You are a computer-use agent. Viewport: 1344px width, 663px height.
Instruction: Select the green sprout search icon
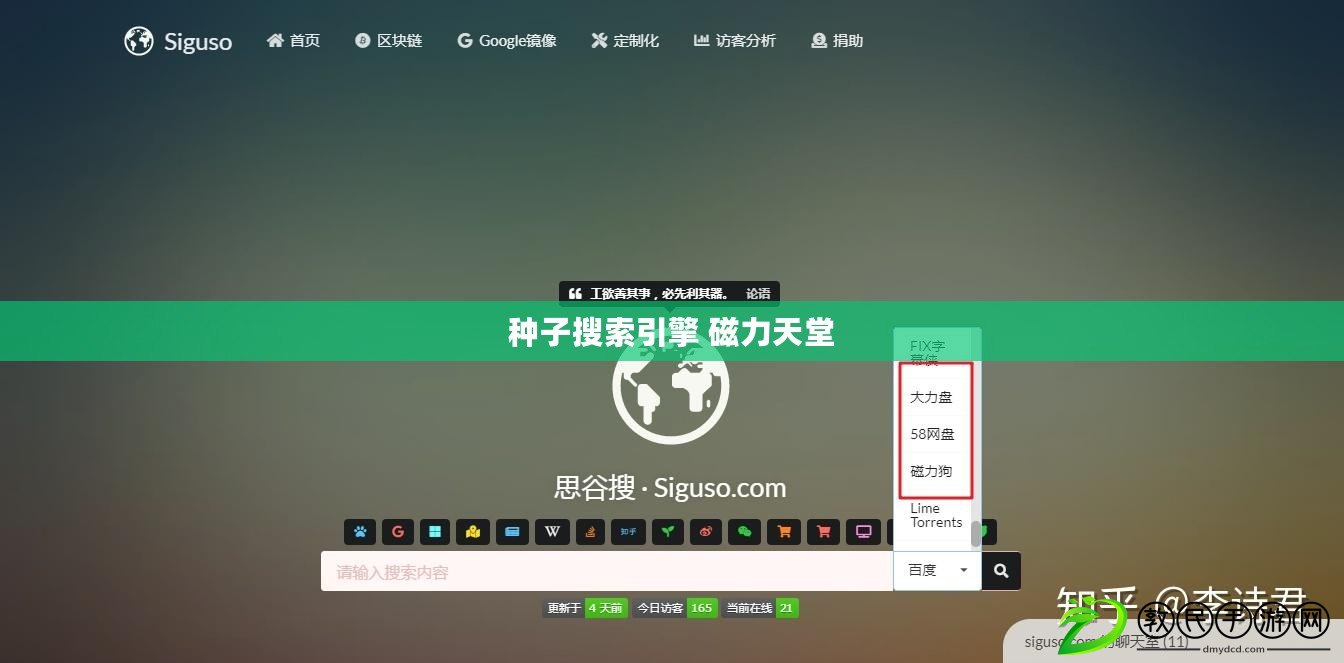668,532
